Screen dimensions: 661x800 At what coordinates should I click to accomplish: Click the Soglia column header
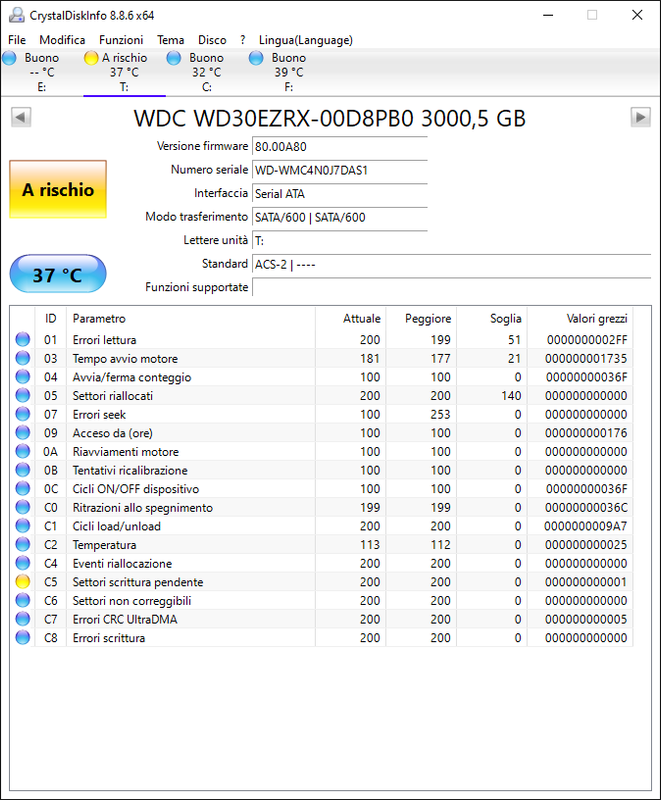492,318
